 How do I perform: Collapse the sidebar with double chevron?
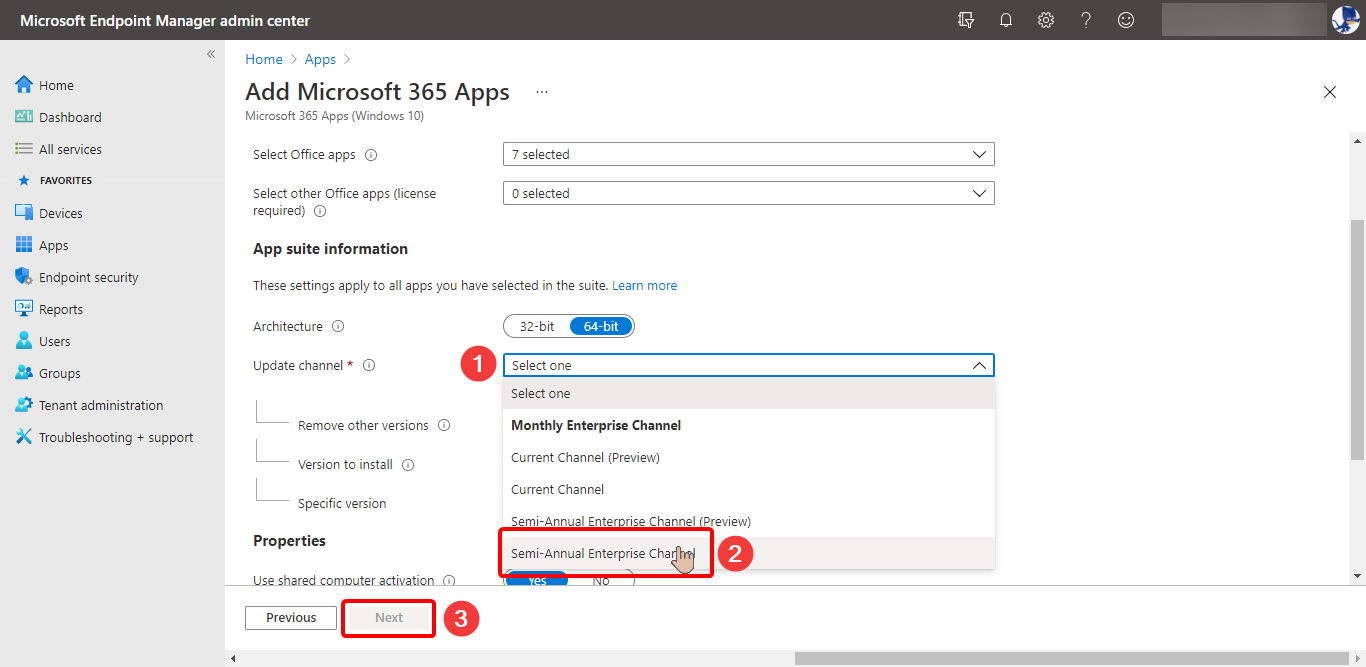click(211, 54)
